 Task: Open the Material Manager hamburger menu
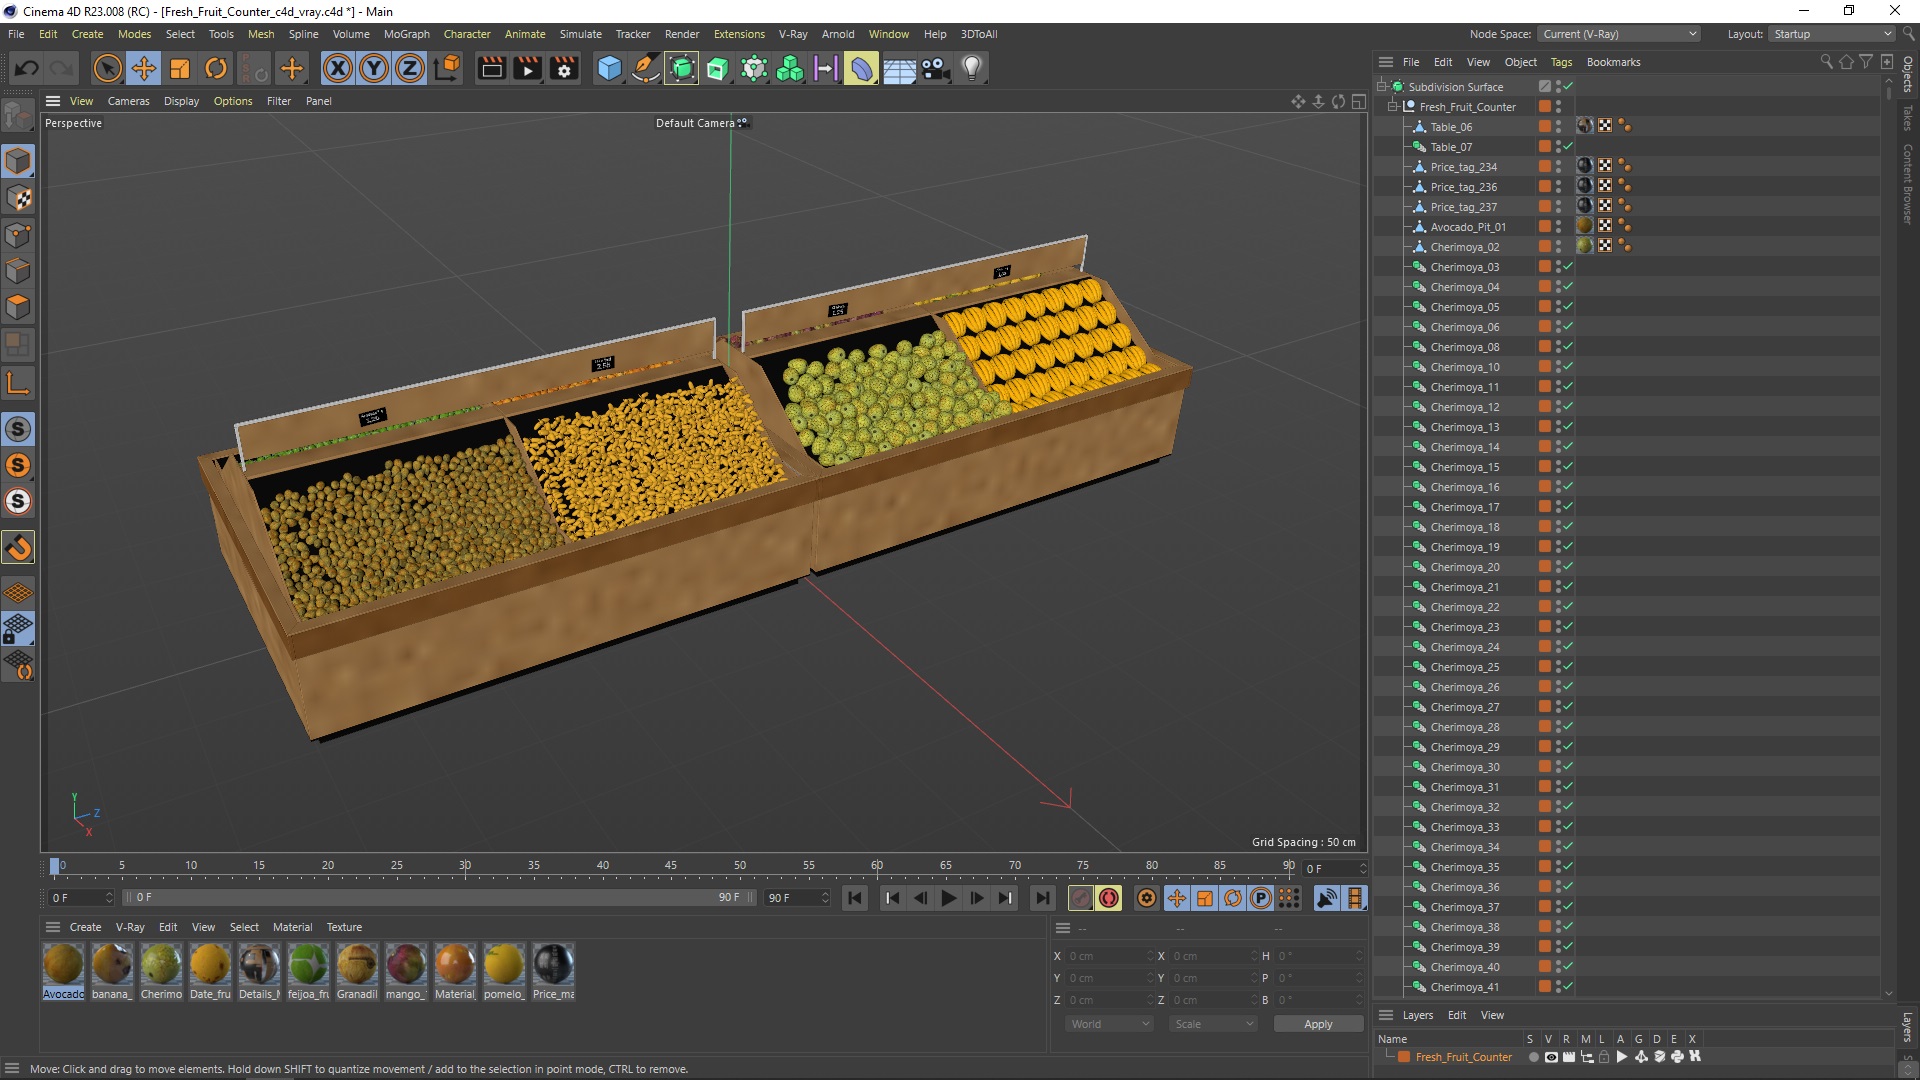point(53,927)
